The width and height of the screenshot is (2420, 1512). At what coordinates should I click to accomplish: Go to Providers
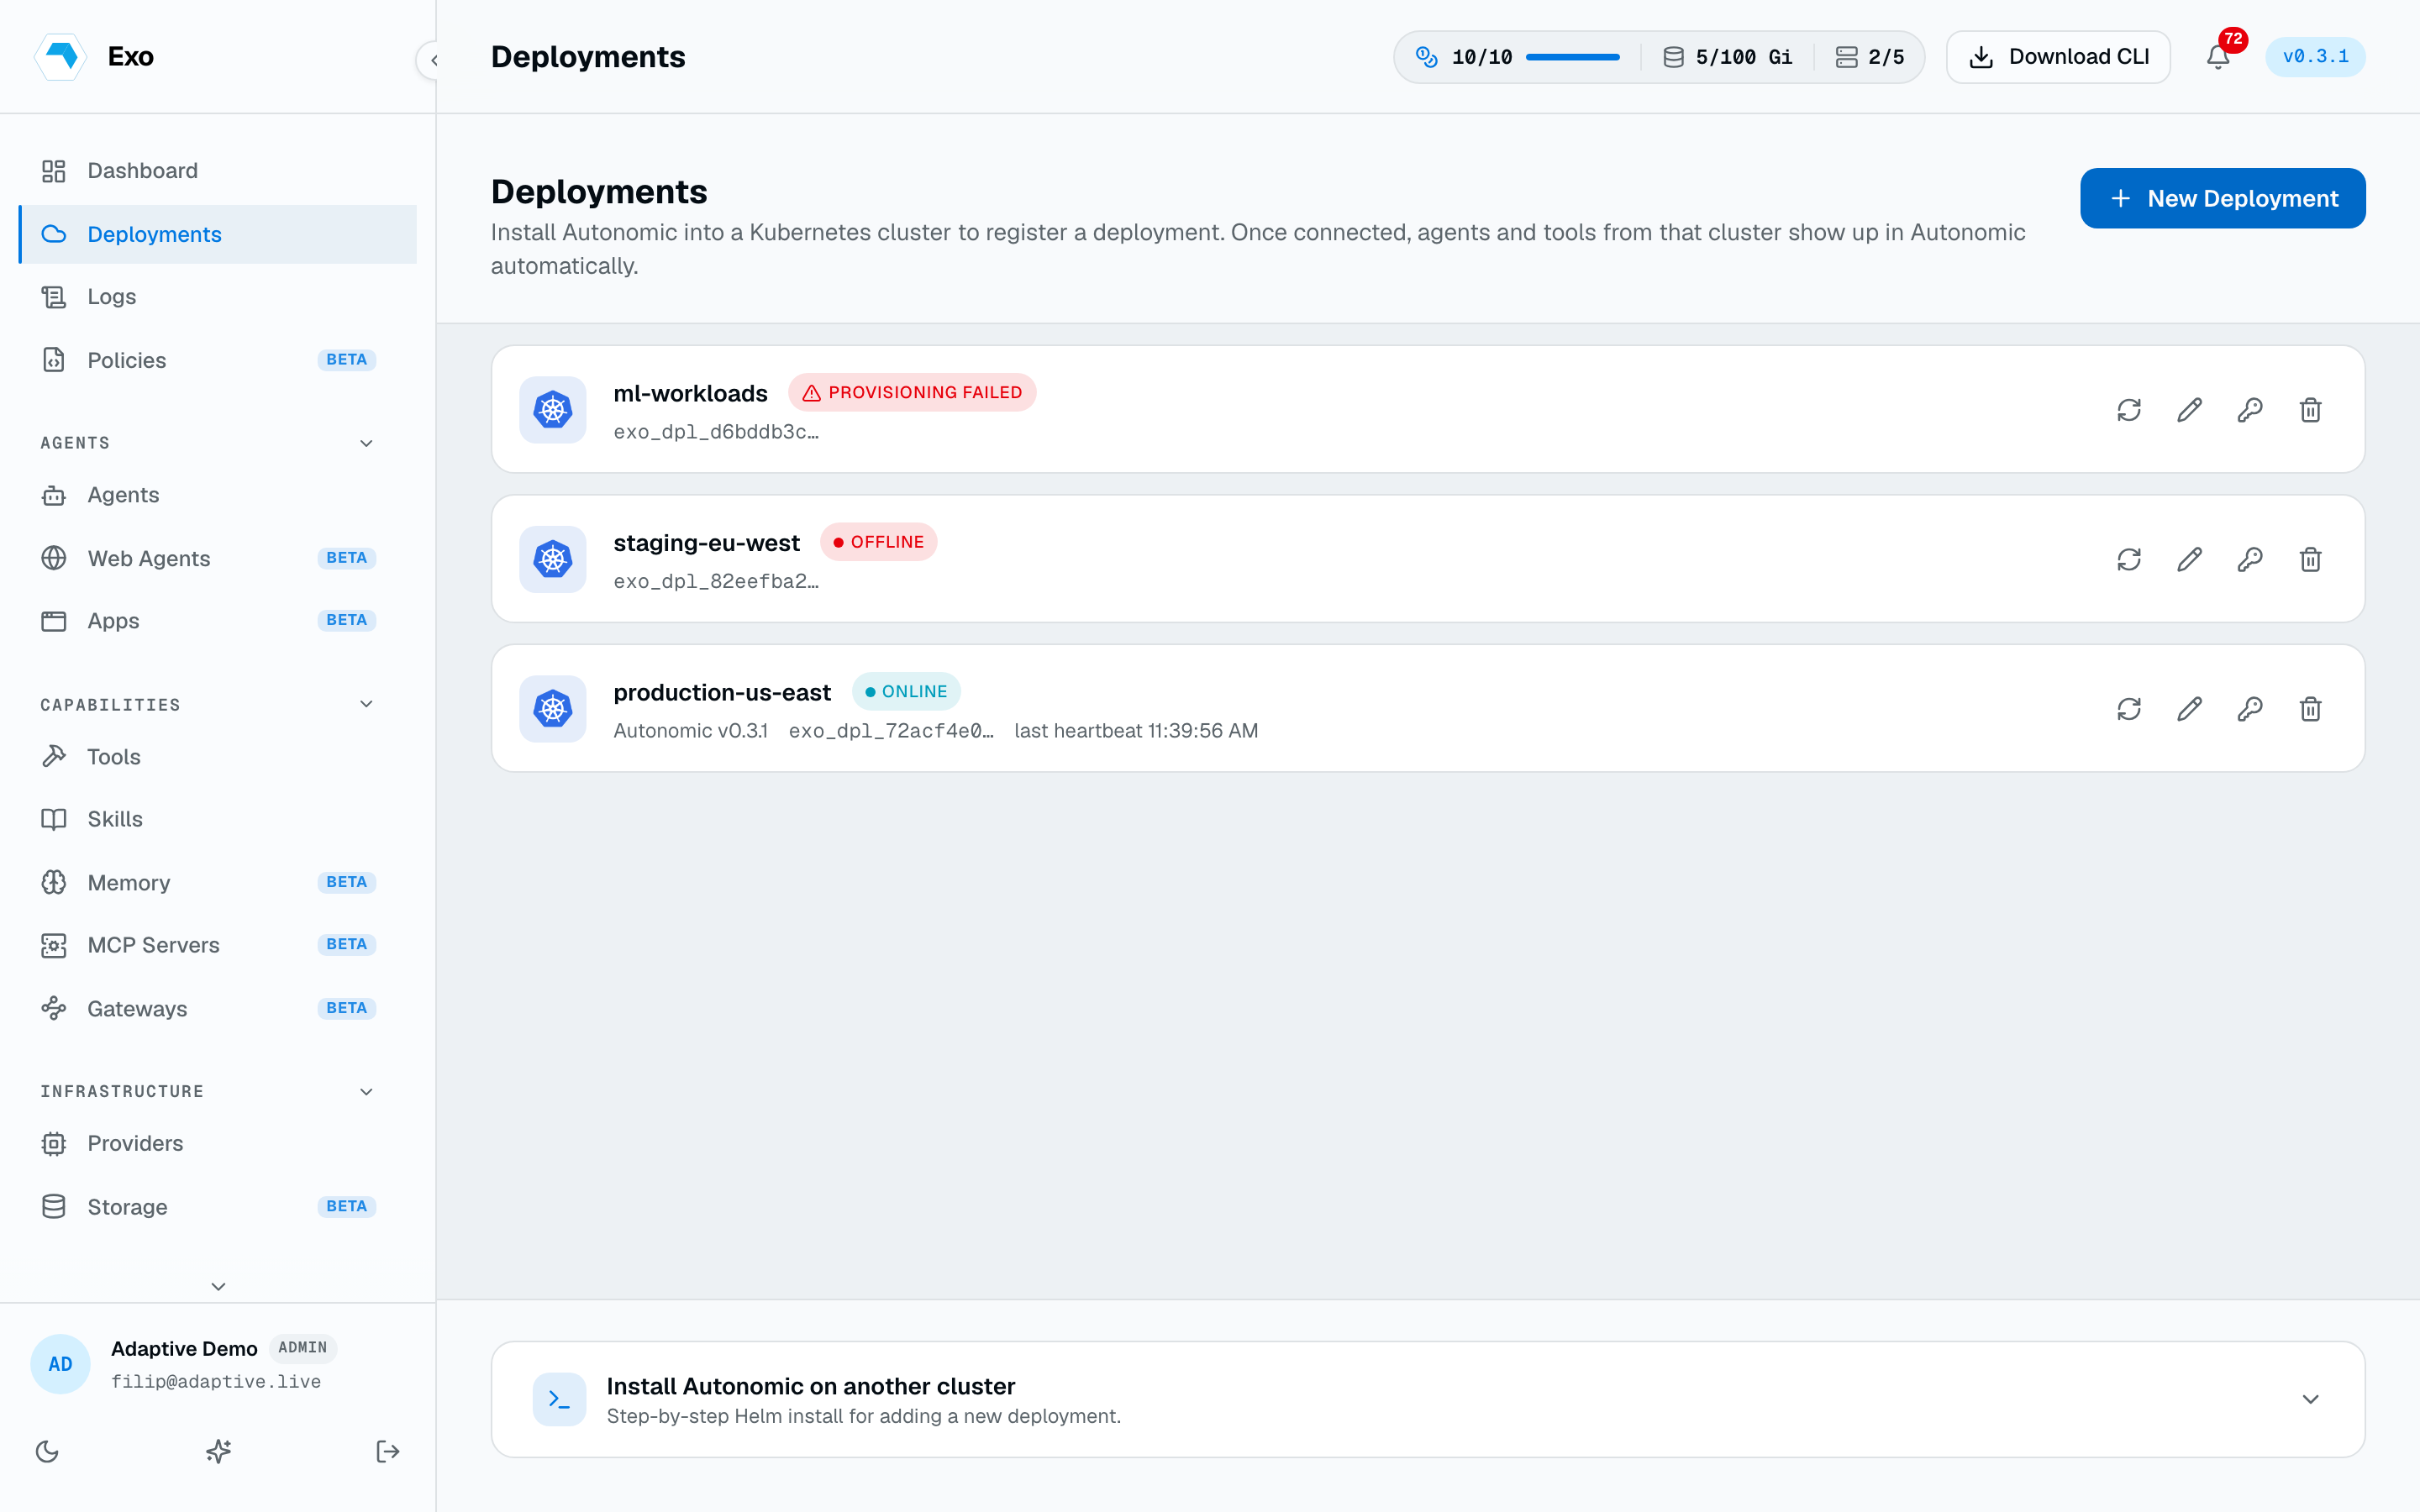click(218, 1143)
